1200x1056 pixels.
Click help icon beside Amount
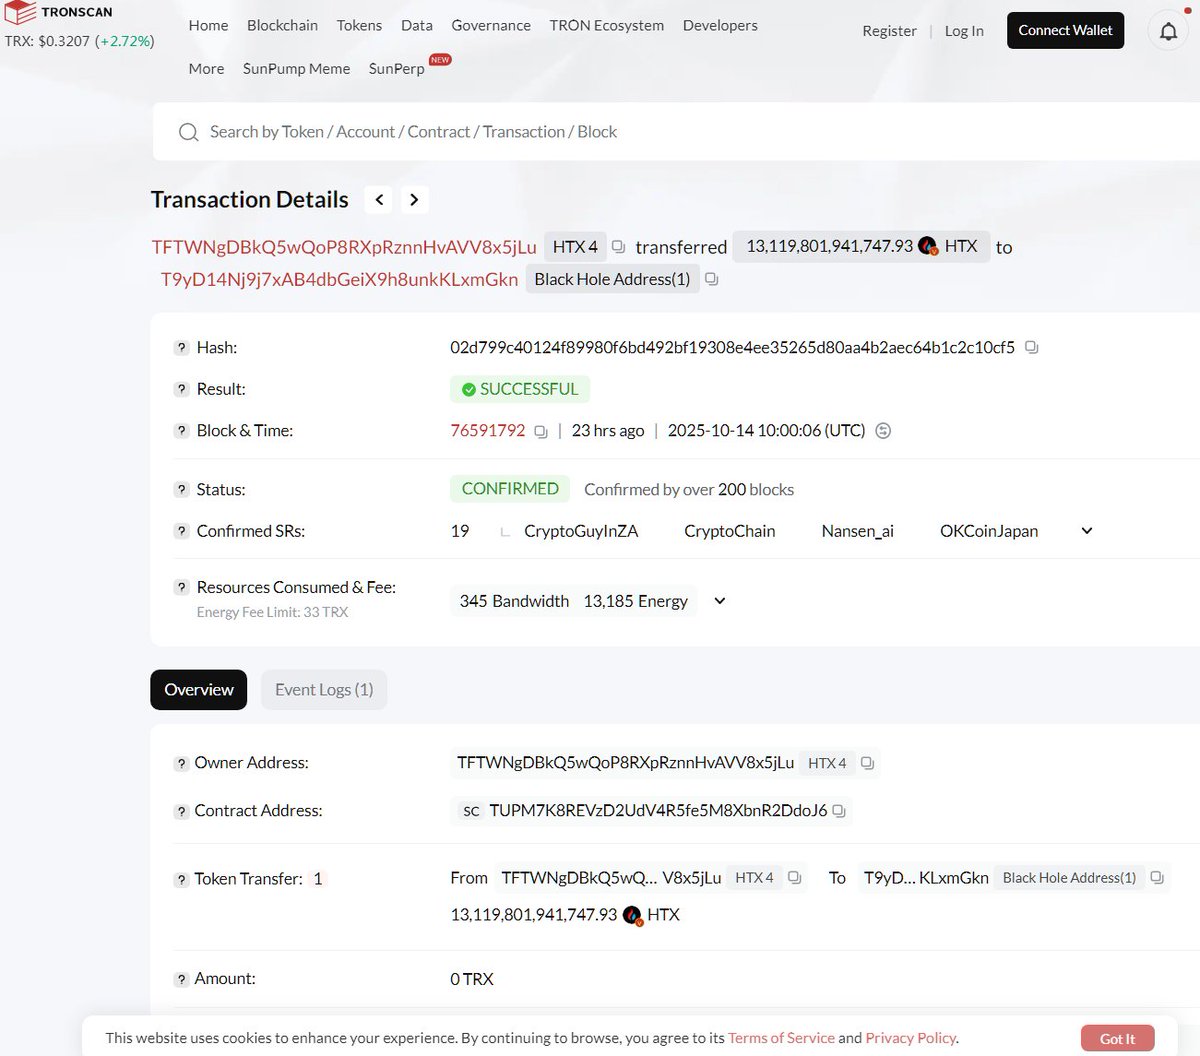point(181,980)
